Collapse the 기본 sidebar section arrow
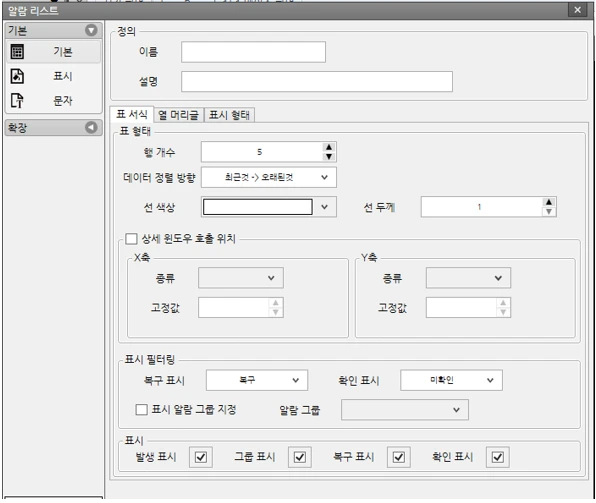 click(x=91, y=30)
